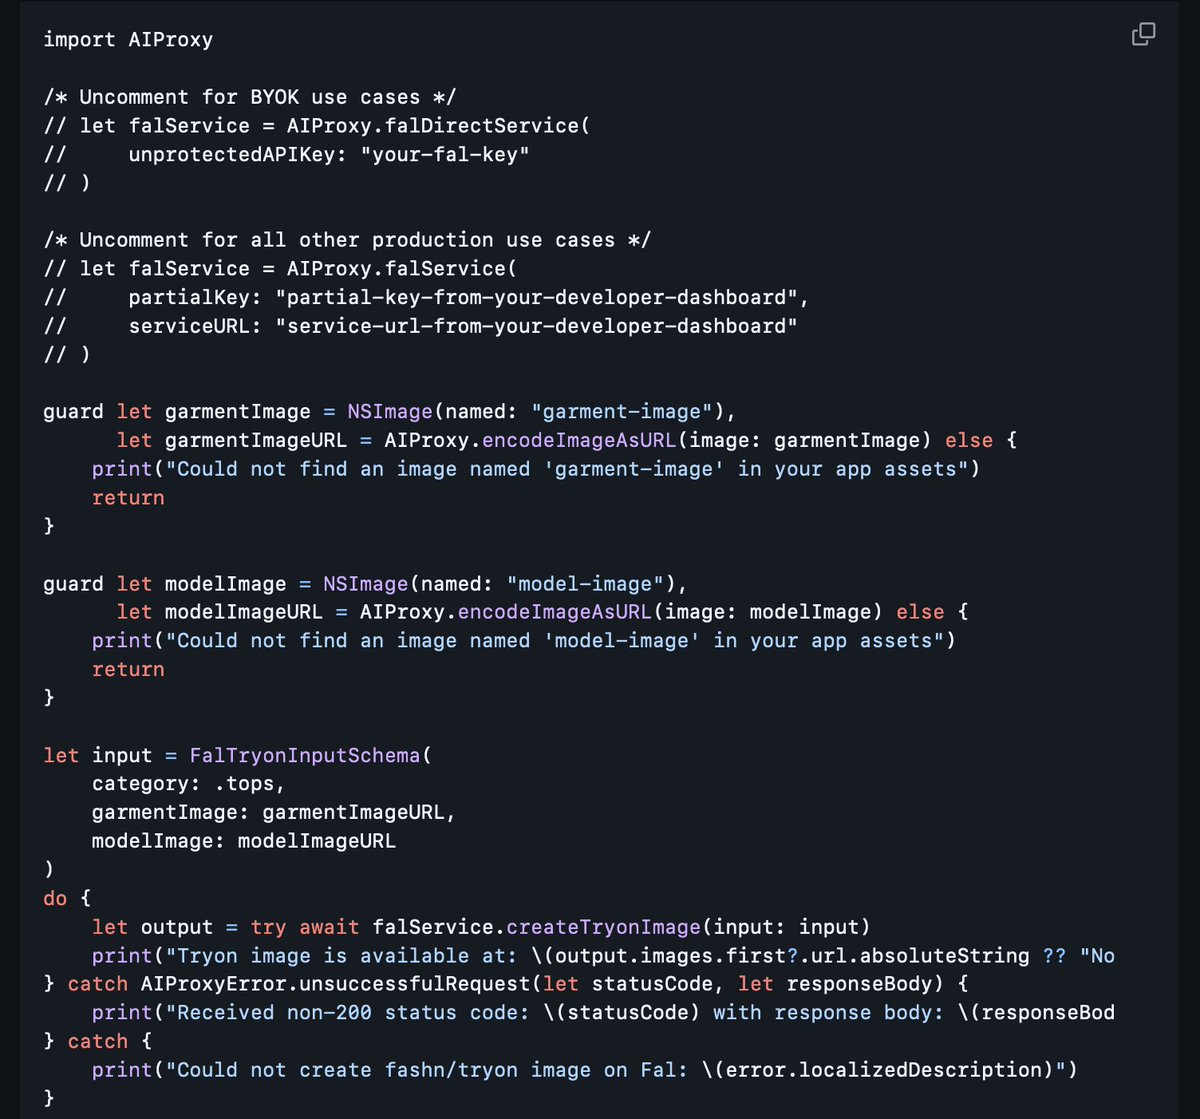Screen dimensions: 1200x1119
Task: Click 'NSImage(named: "model-image")' text
Action: pos(500,584)
